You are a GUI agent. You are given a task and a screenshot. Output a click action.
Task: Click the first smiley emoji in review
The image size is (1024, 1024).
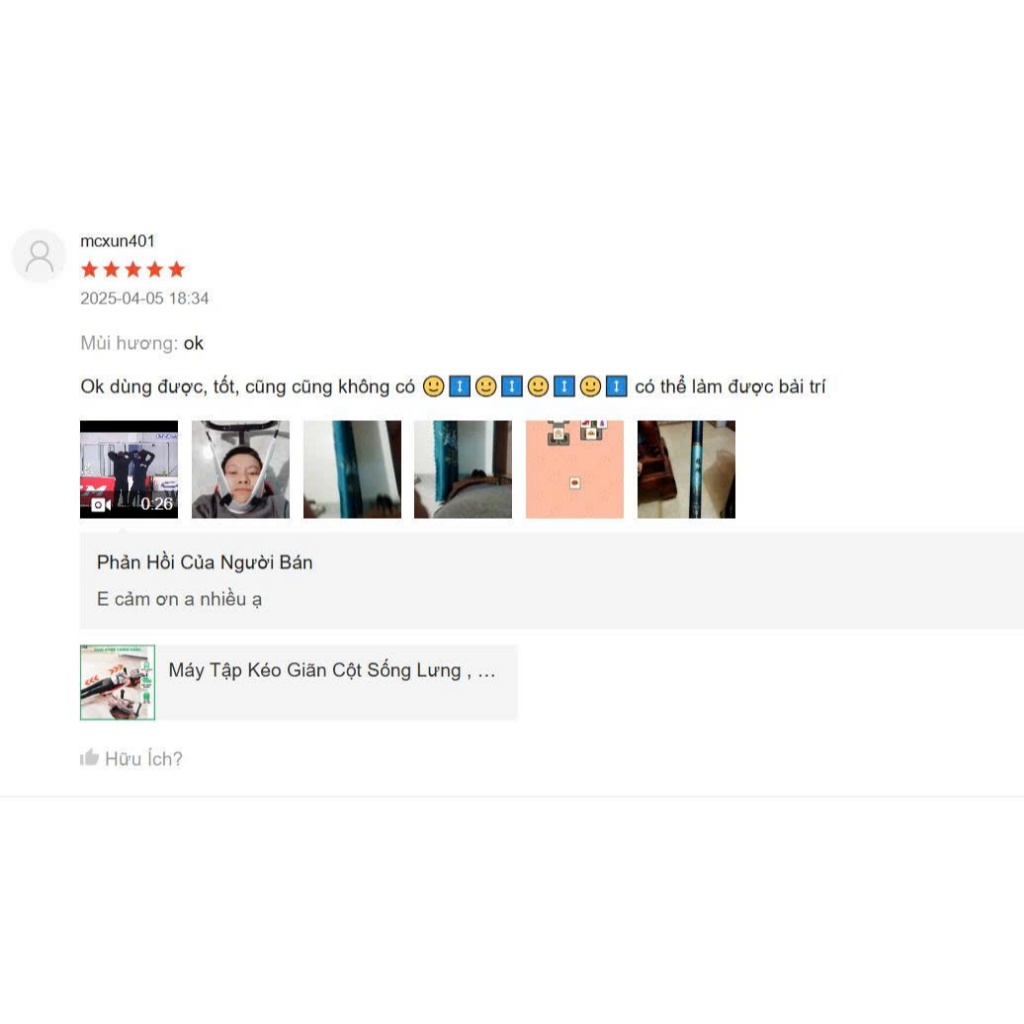click(x=434, y=387)
